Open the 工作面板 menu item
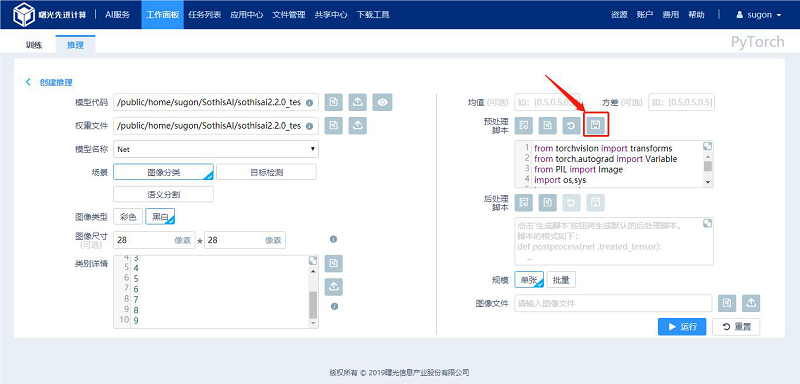The width and height of the screenshot is (800, 384). [x=162, y=15]
